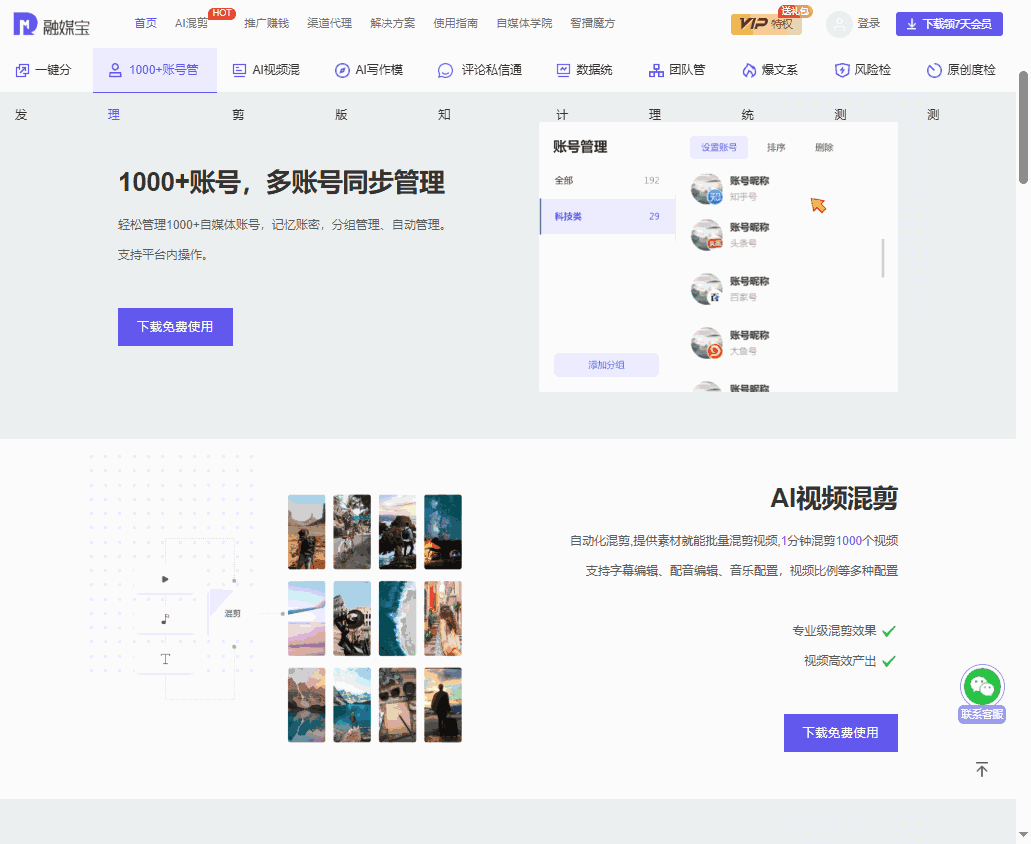Click the 百家号 account avatar
This screenshot has height=844, width=1031.
point(707,289)
